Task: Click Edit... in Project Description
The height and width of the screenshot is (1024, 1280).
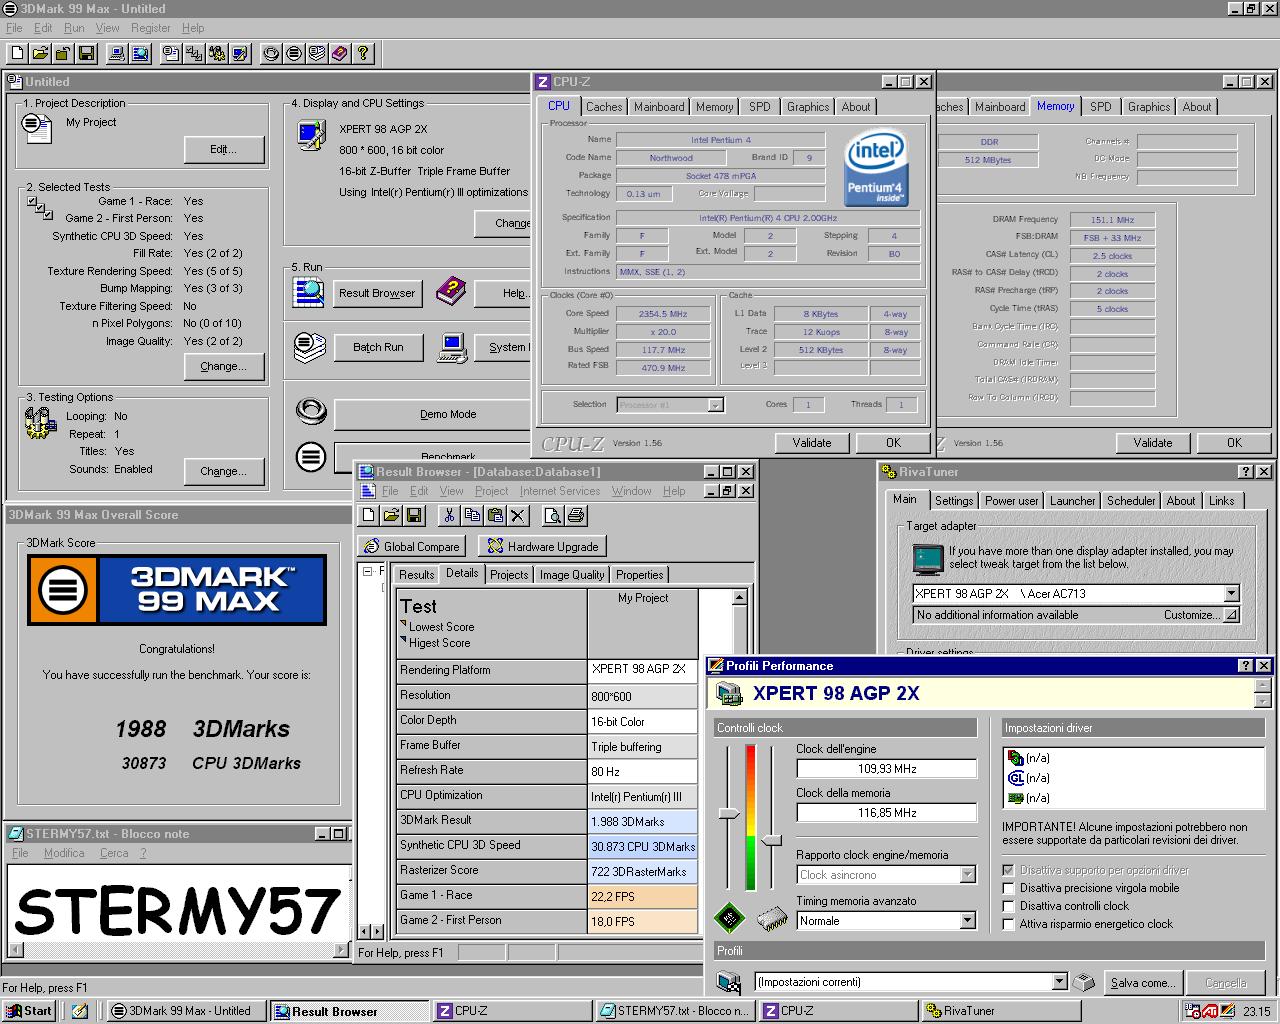Action: tap(223, 149)
